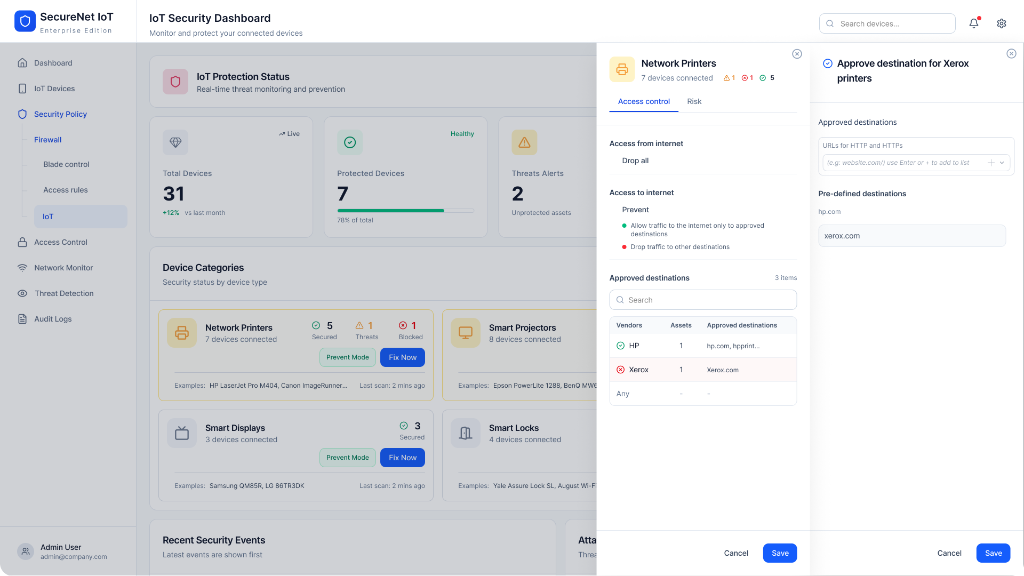
Task: Click the Admin User avatar
Action: tap(25, 552)
